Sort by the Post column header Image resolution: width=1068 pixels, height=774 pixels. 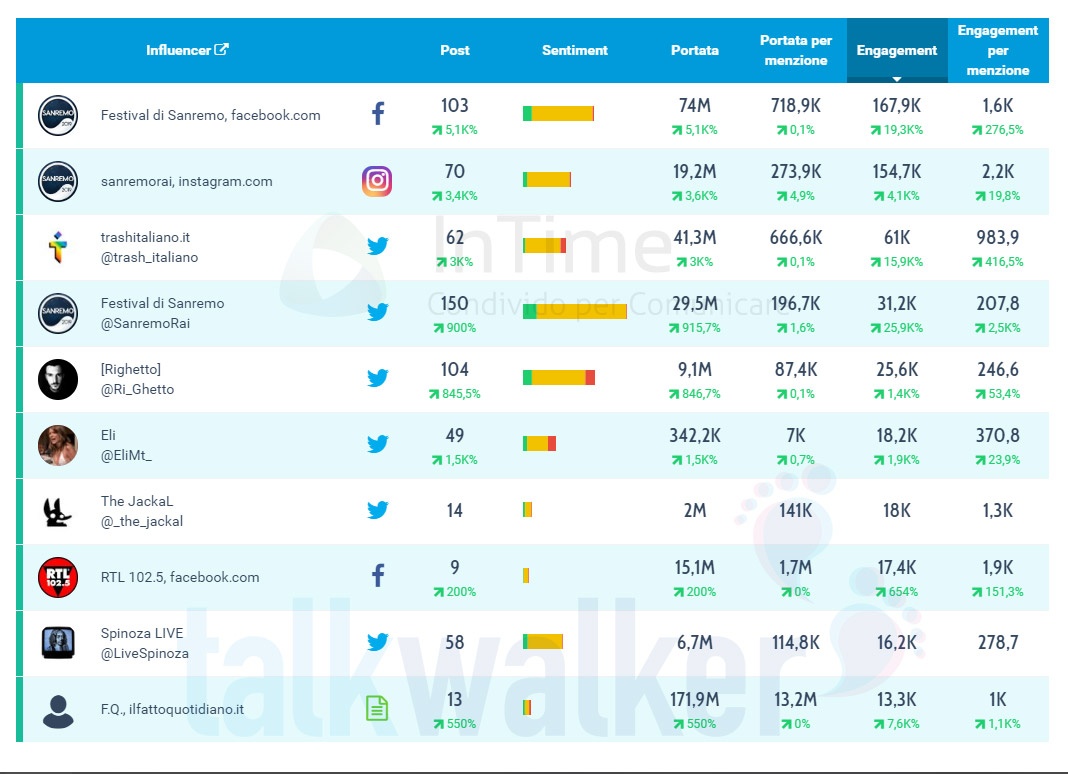point(454,50)
